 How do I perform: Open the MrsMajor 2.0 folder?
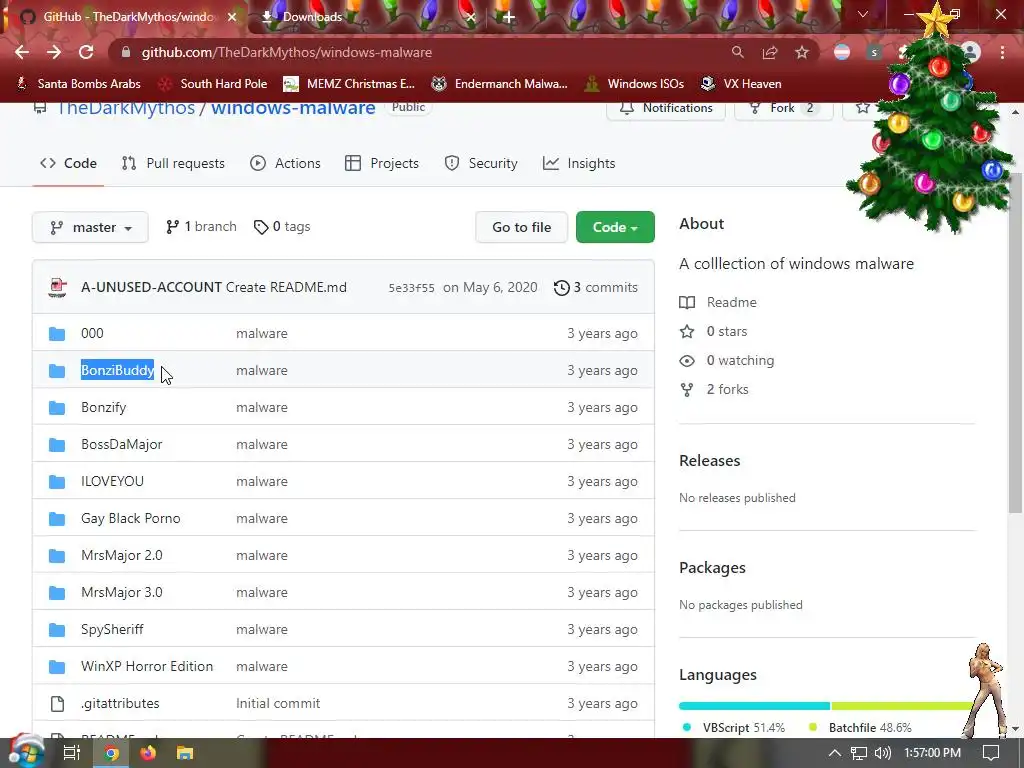click(x=121, y=555)
